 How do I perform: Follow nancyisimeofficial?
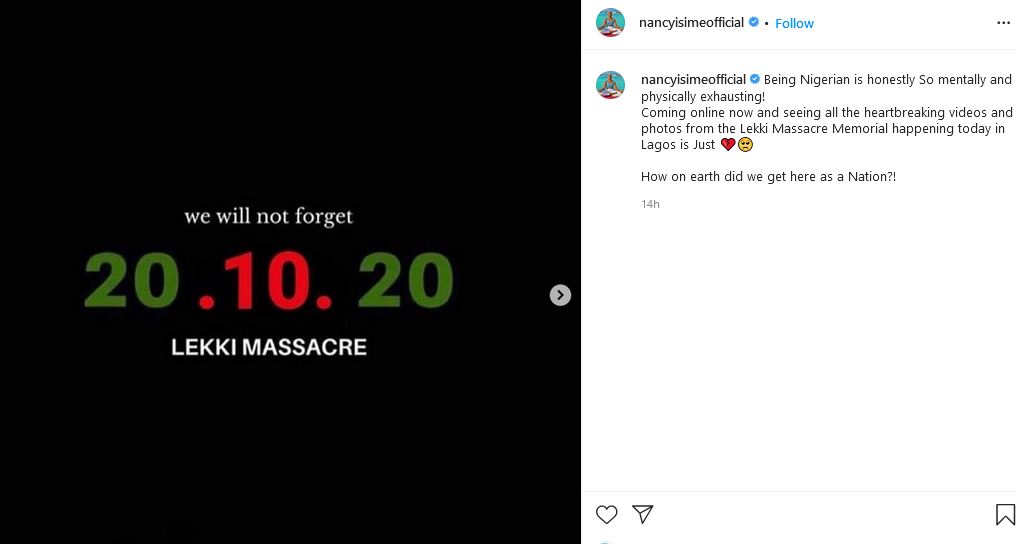click(794, 23)
